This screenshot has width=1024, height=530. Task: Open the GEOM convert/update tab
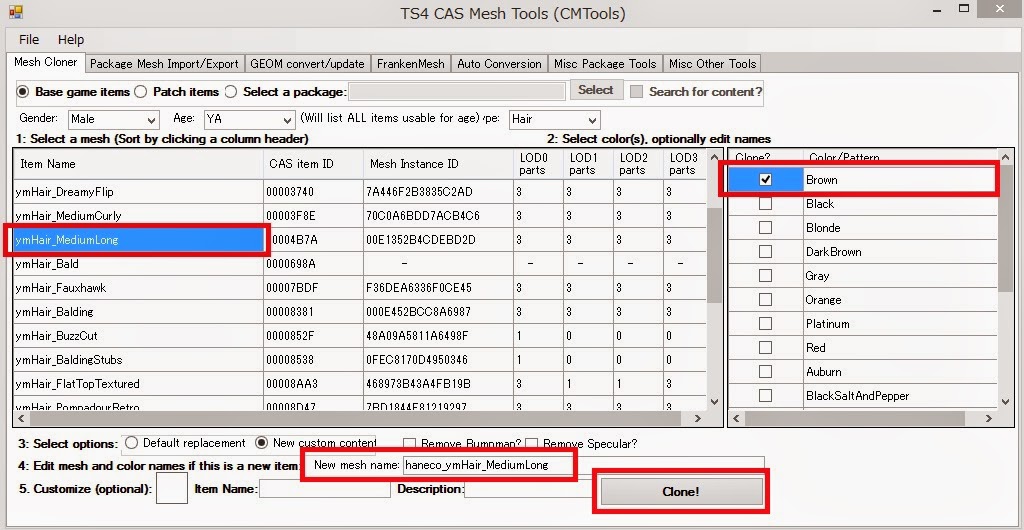pos(307,64)
